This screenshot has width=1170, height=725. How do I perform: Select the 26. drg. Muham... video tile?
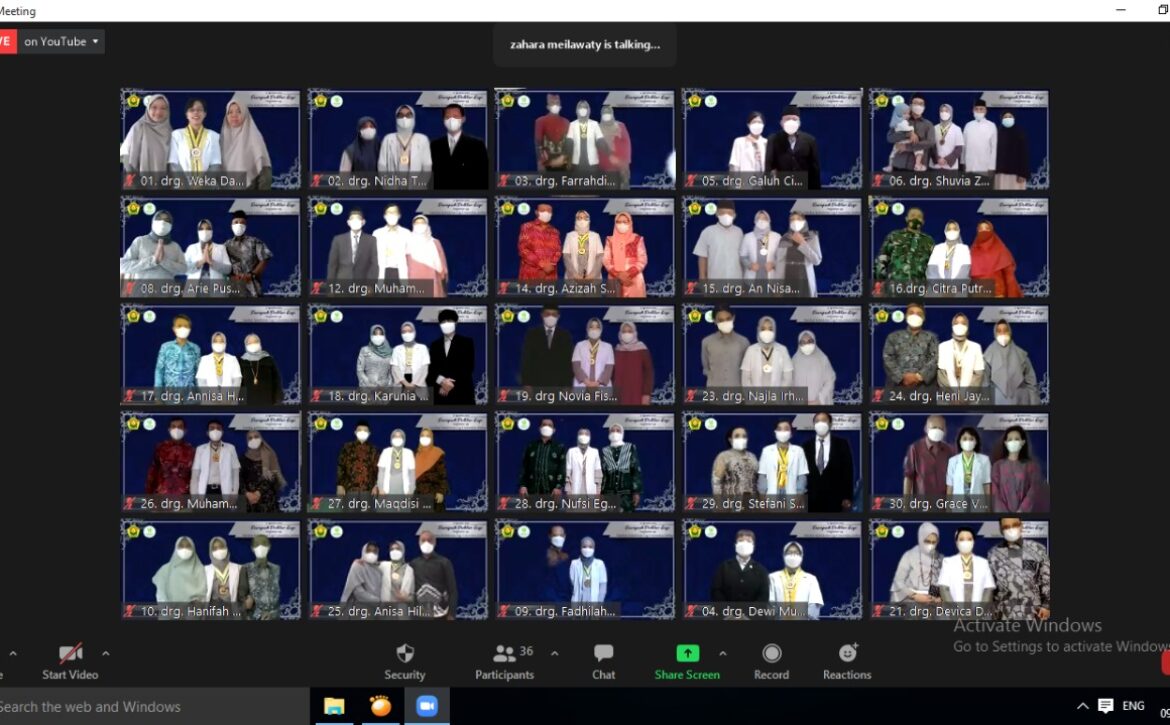210,462
